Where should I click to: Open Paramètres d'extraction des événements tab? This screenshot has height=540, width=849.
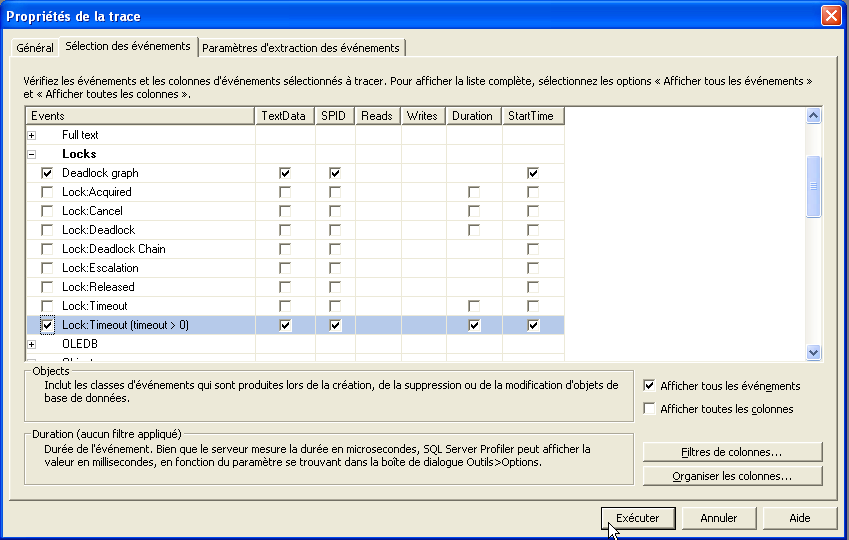pyautogui.click(x=302, y=48)
